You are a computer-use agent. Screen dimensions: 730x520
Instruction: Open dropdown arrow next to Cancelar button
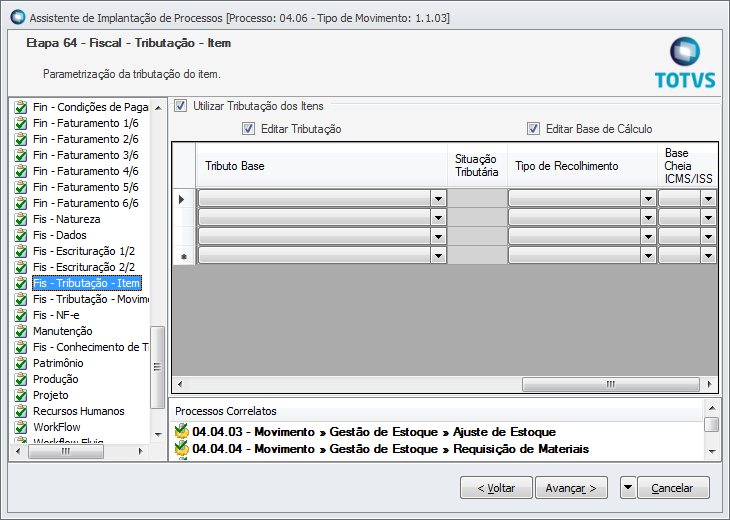(x=628, y=487)
